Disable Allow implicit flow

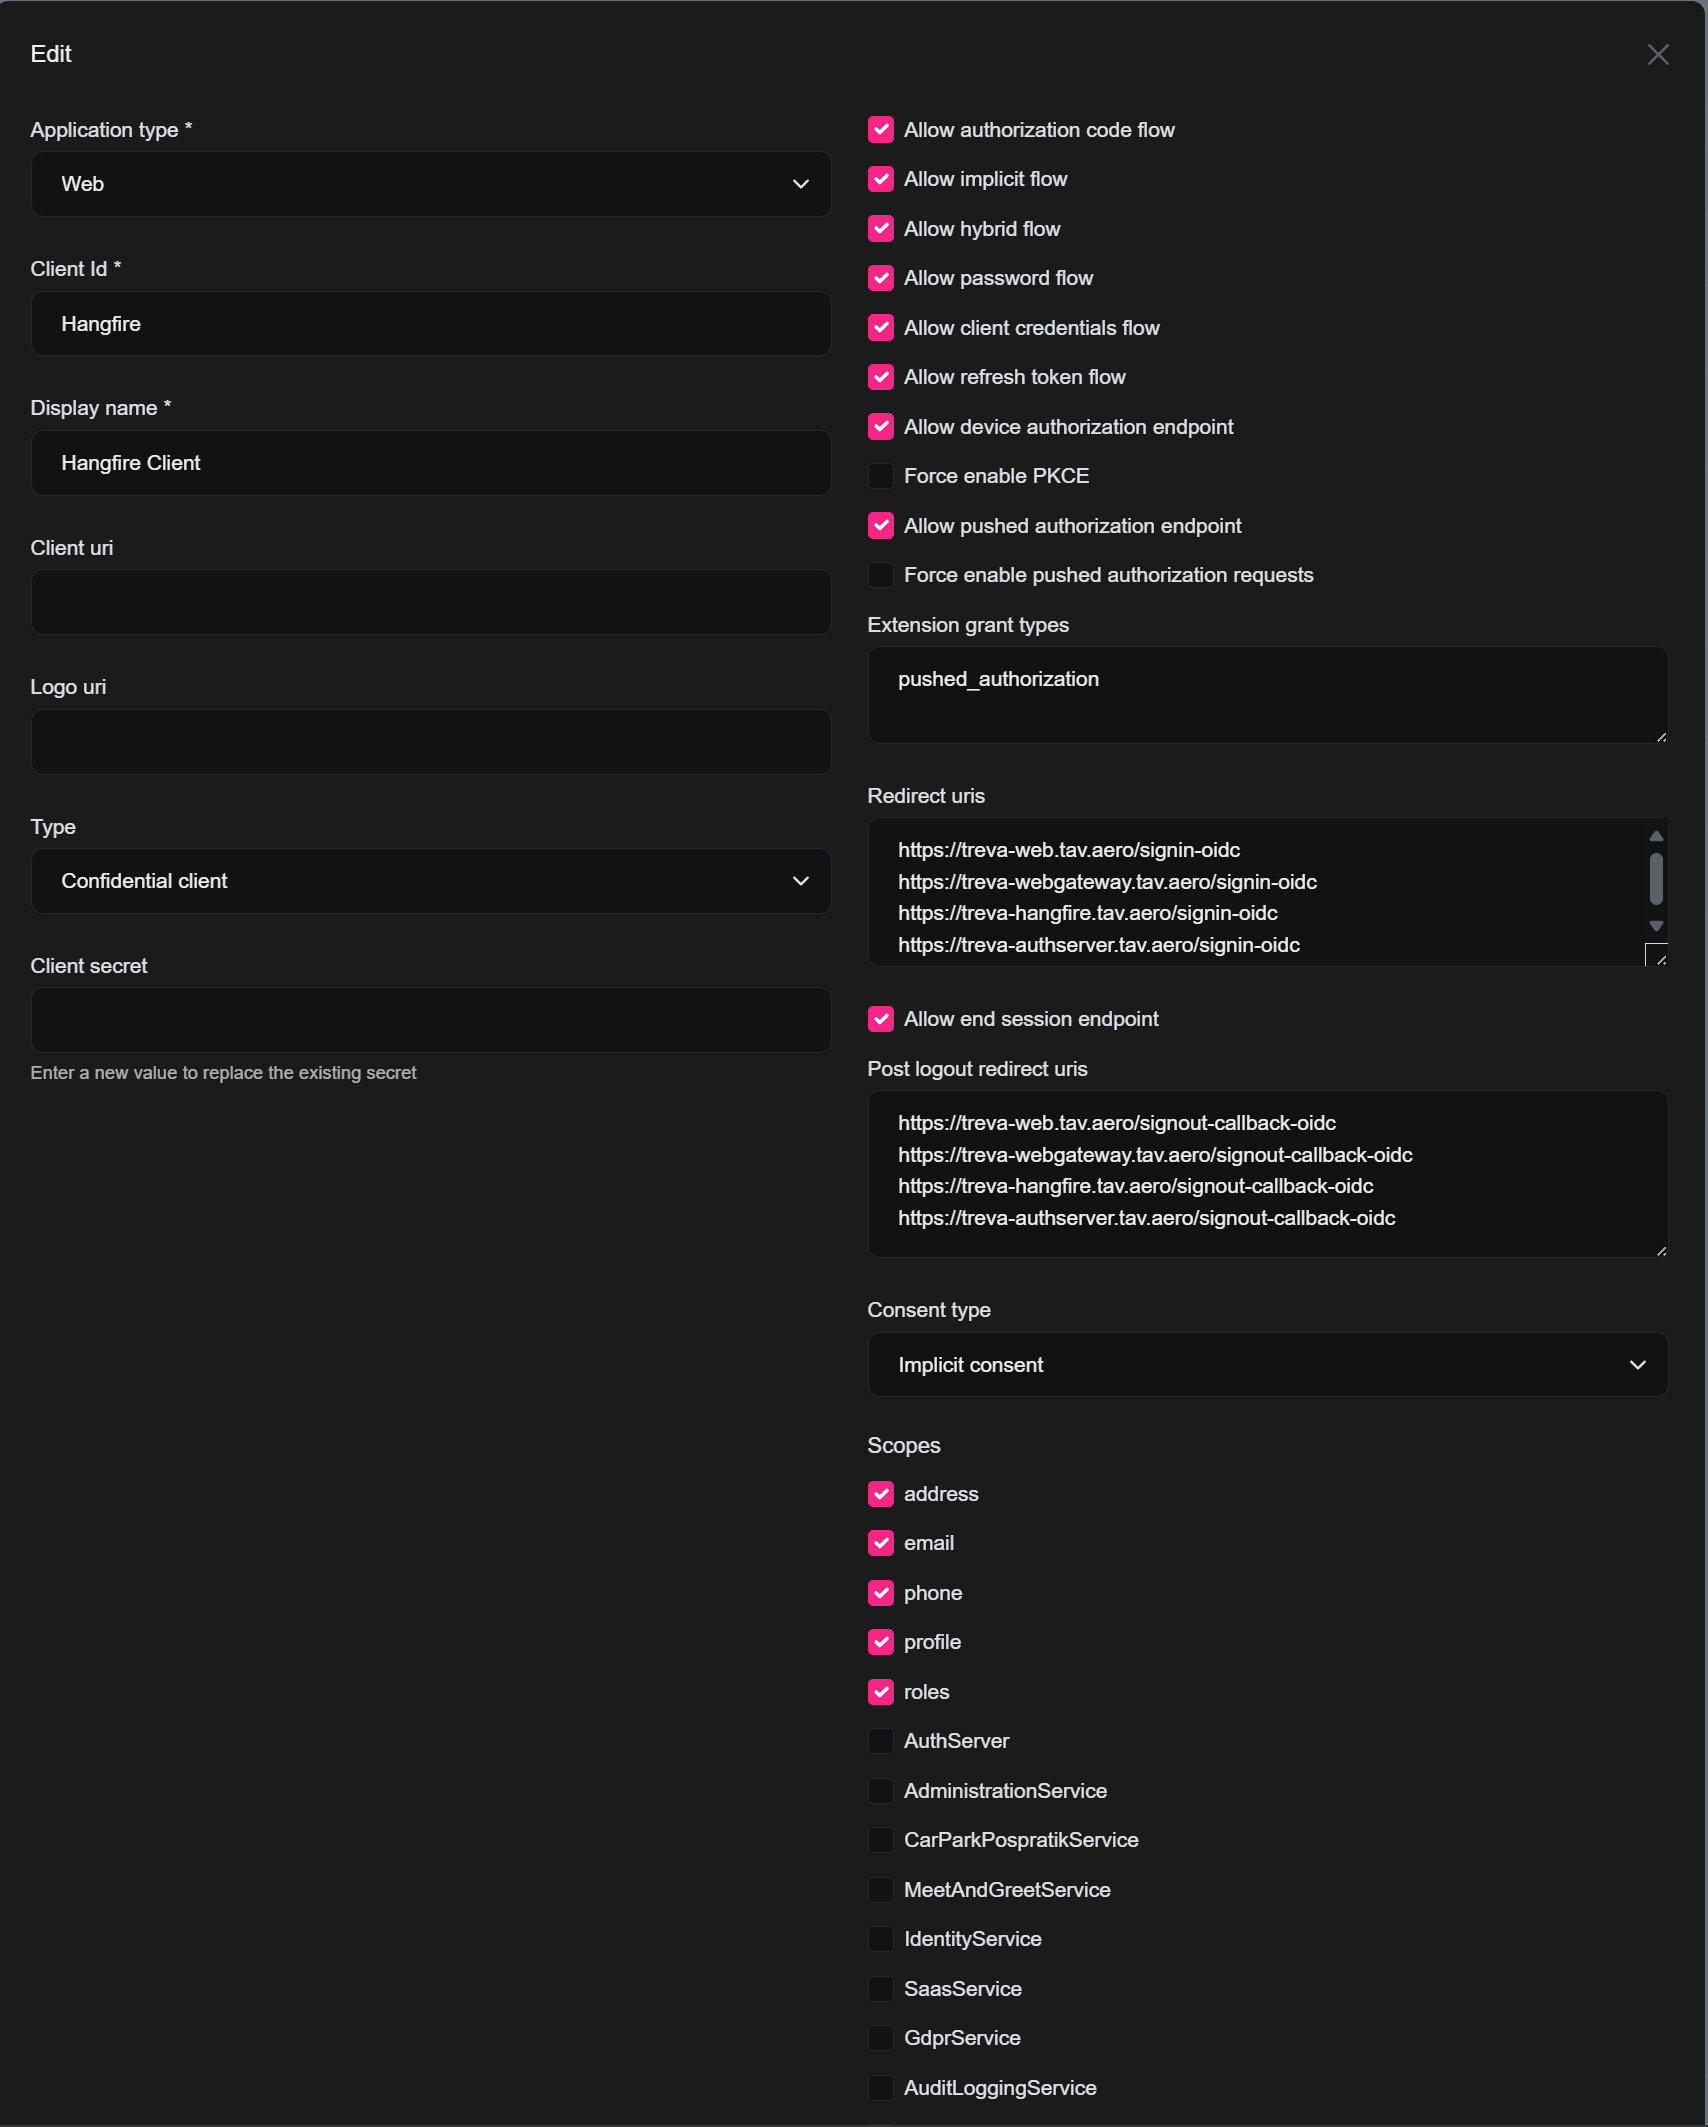[x=881, y=179]
